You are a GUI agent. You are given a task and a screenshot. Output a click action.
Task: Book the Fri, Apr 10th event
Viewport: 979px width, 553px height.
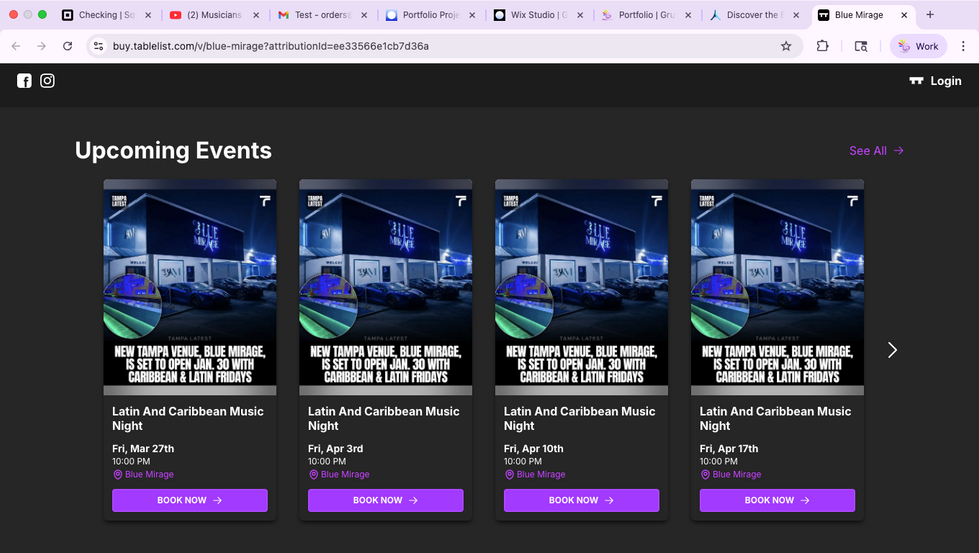581,500
